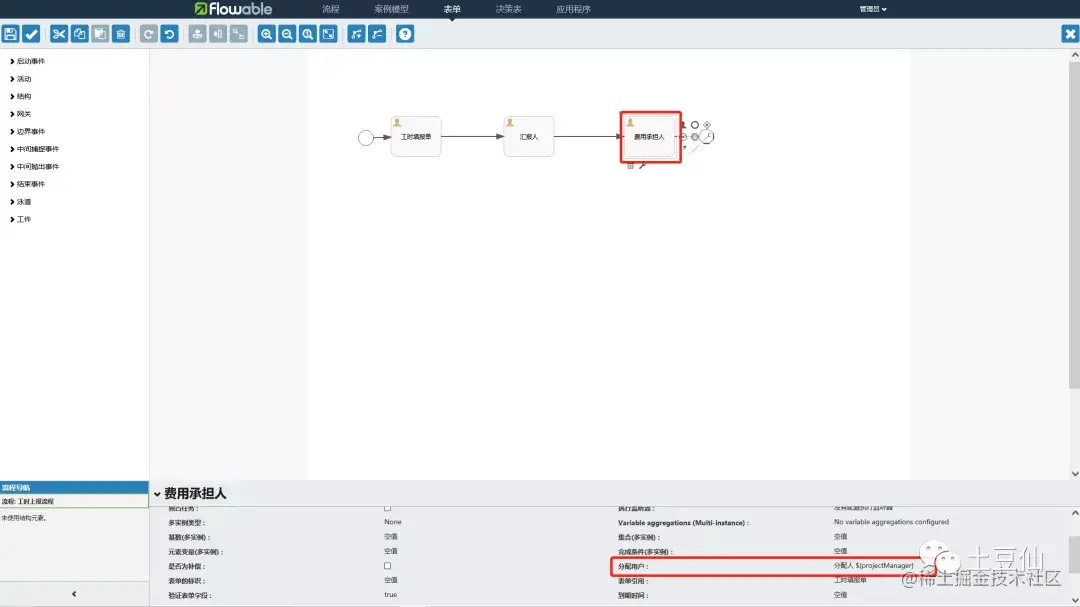Click the delete trash icon below 费用承担人 task
This screenshot has width=1080, height=607.
(630, 166)
